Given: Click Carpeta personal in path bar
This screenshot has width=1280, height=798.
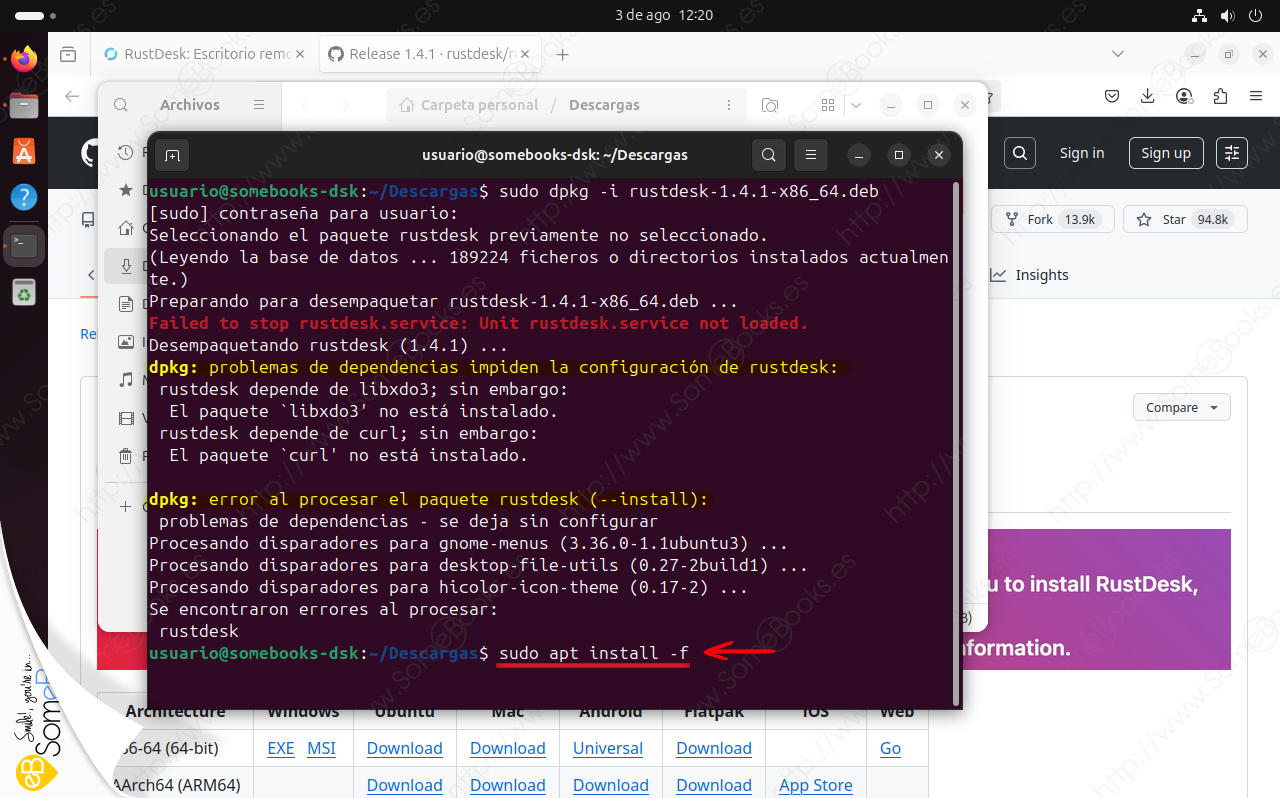Looking at the screenshot, I should 468,105.
